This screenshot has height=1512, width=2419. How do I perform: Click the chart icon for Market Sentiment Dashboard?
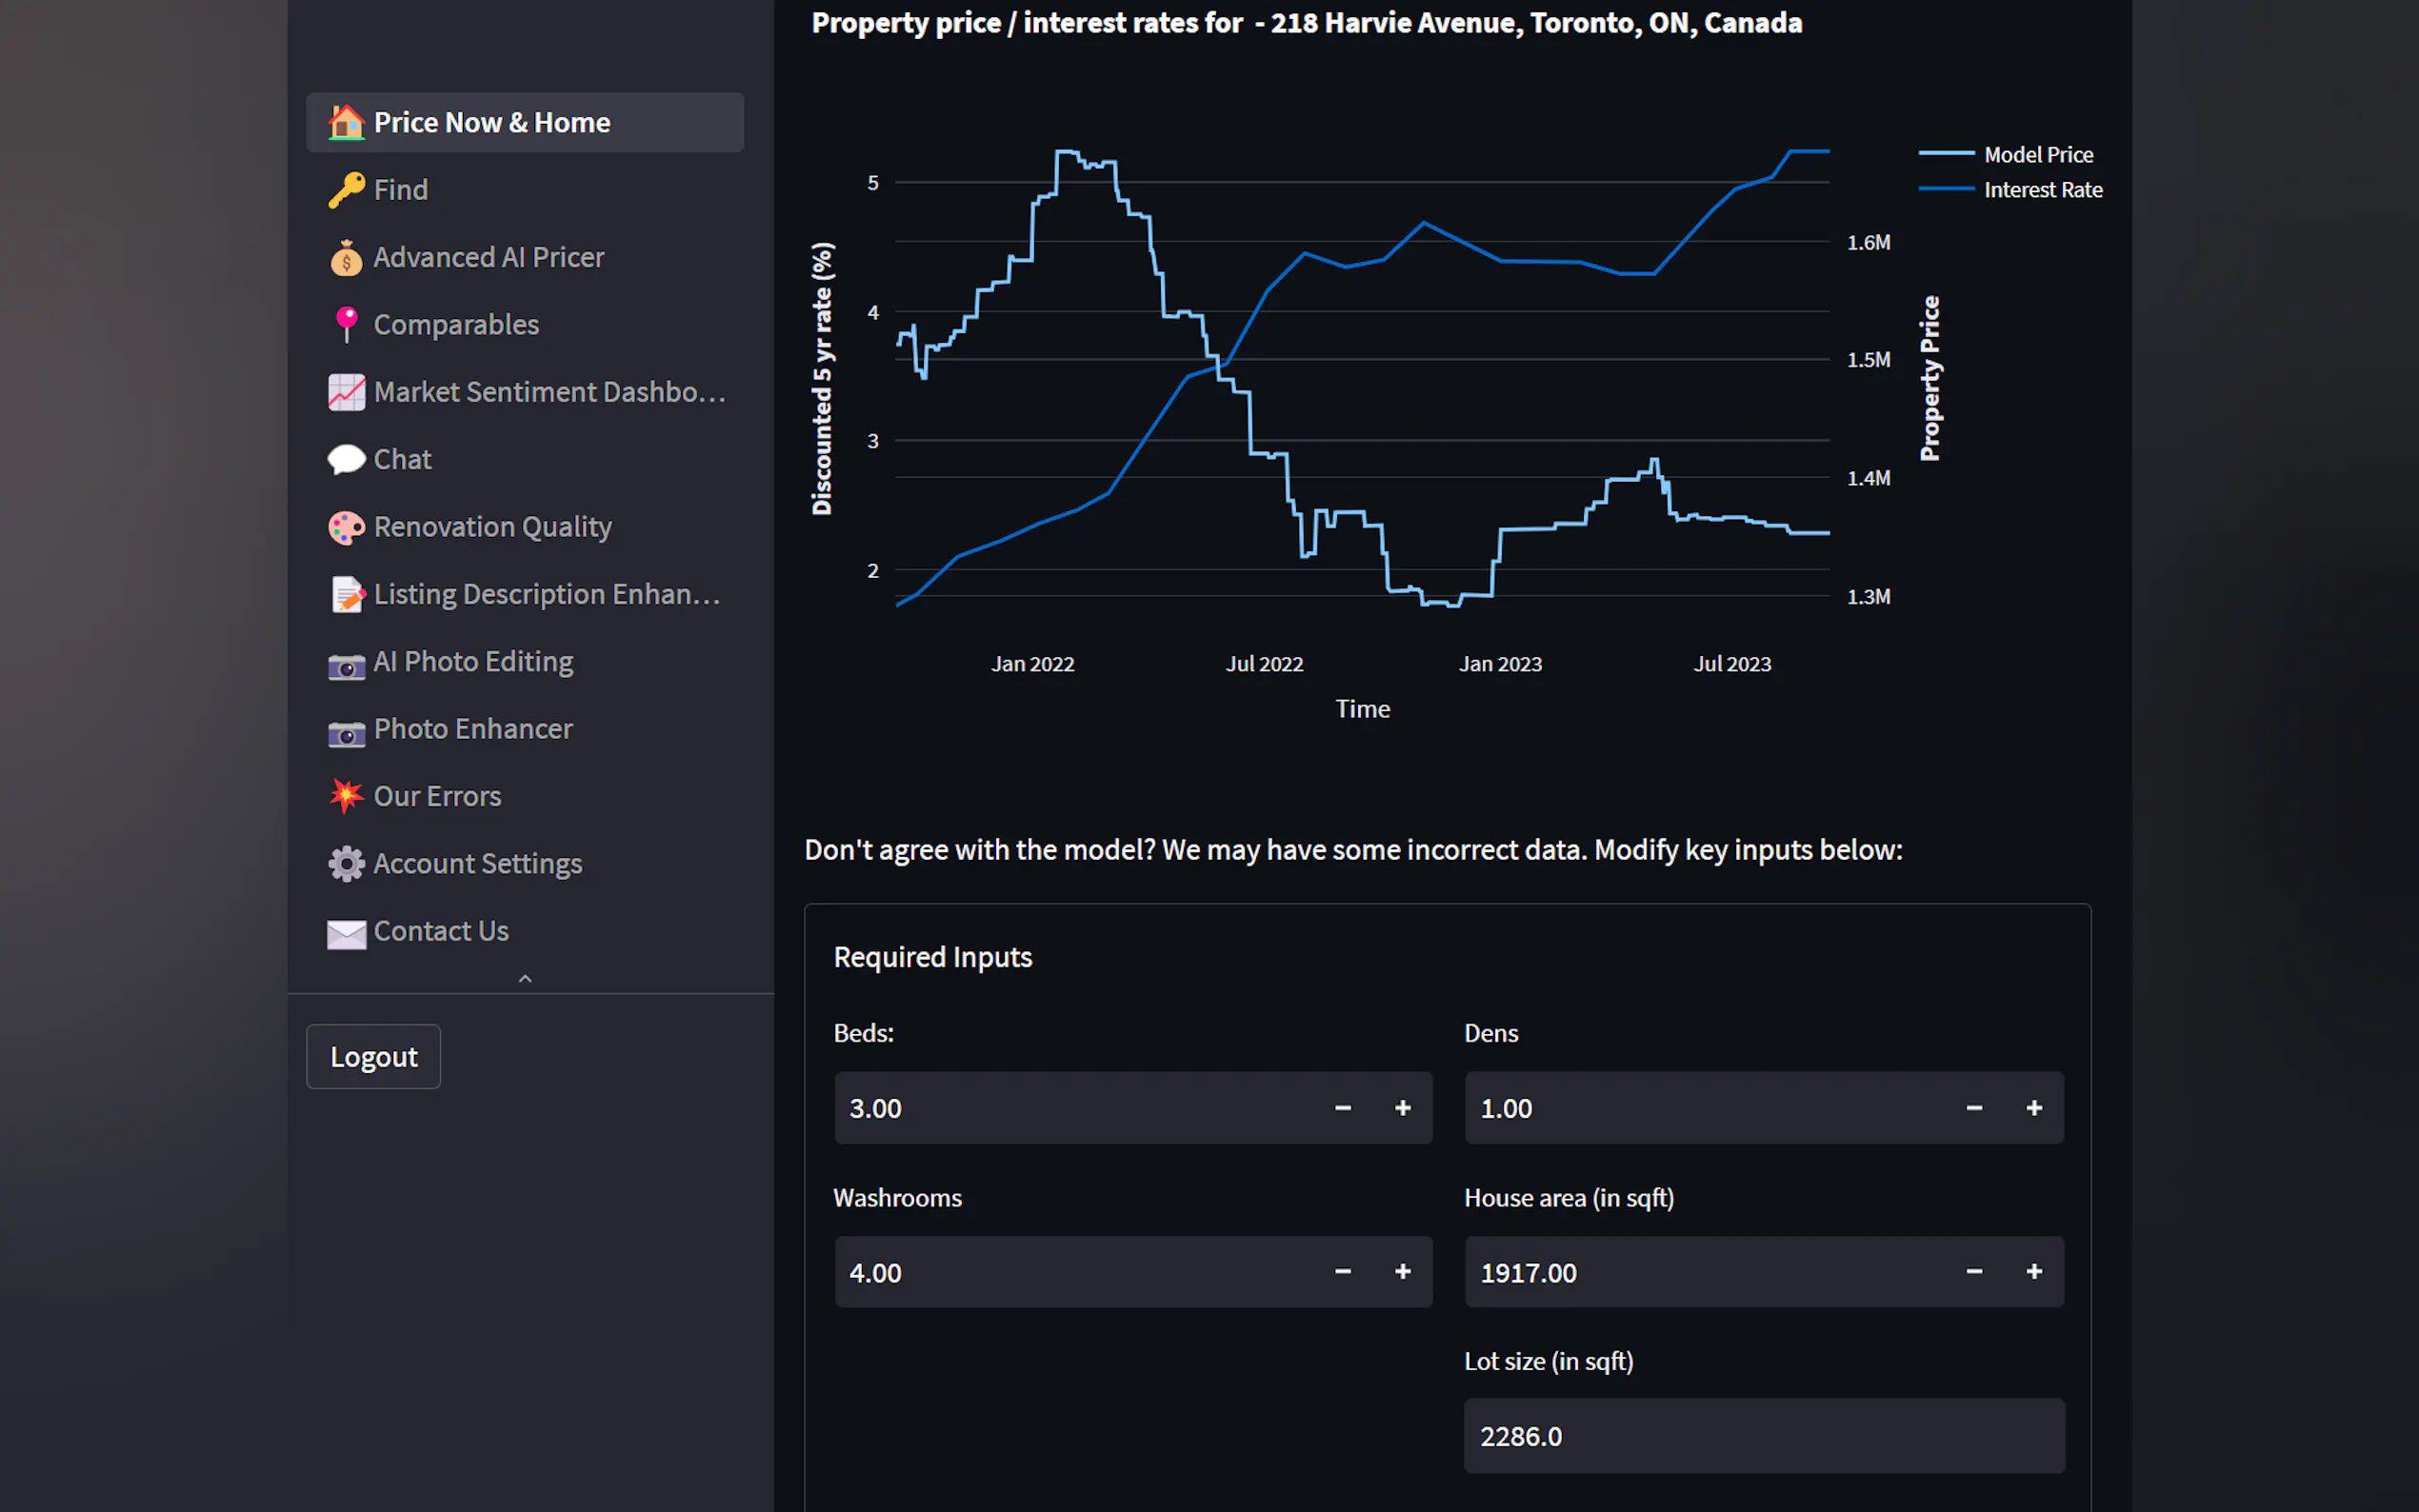pos(346,392)
